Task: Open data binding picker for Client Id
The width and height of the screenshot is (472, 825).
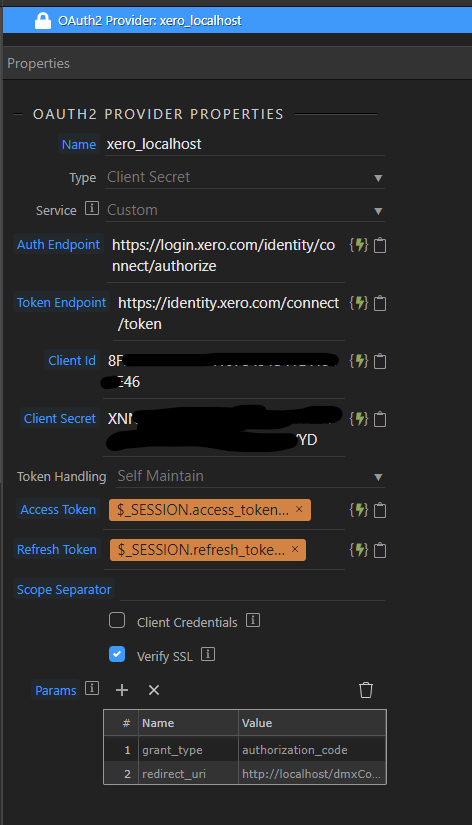Action: click(x=358, y=361)
